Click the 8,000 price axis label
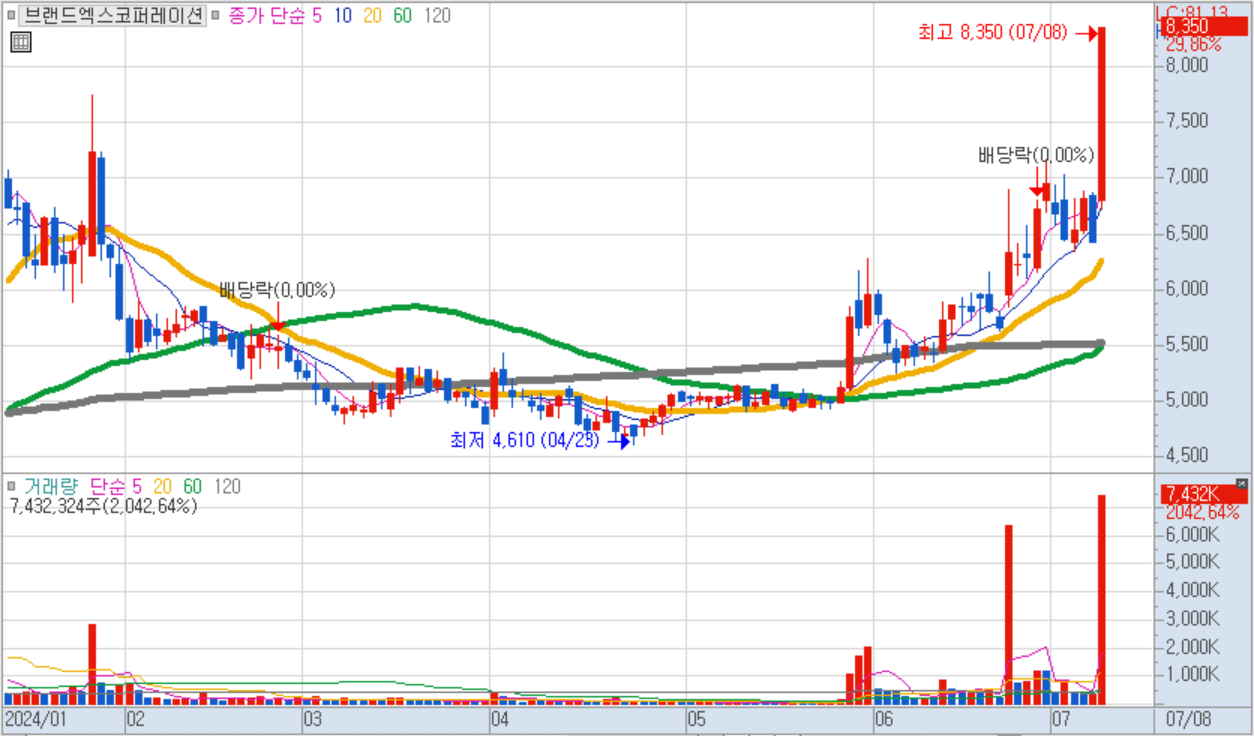 pyautogui.click(x=1187, y=65)
